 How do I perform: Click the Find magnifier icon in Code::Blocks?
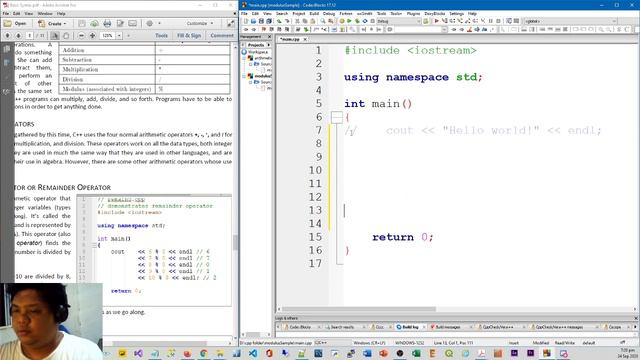point(322,21)
